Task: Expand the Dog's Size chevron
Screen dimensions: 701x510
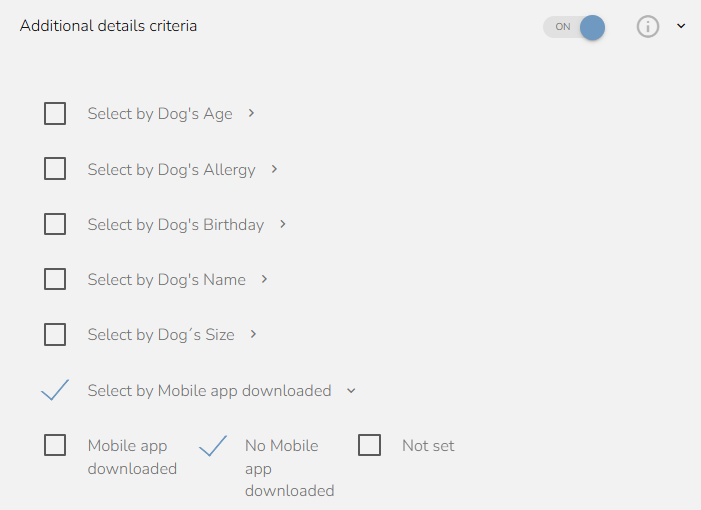Action: (253, 334)
